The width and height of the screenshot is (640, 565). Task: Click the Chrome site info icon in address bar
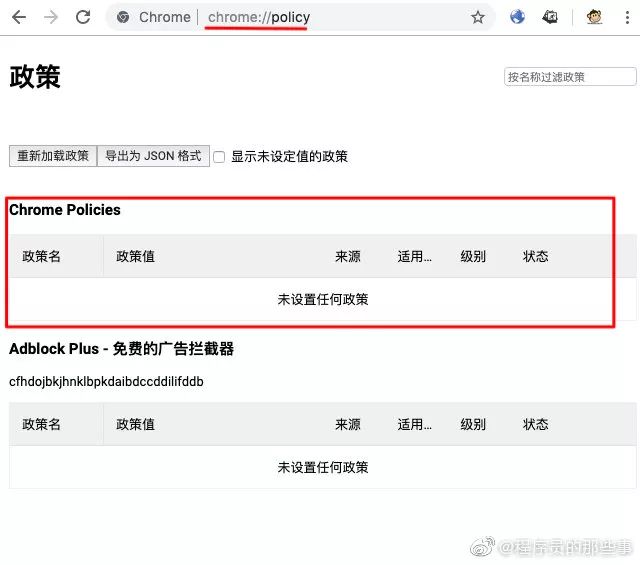[123, 17]
